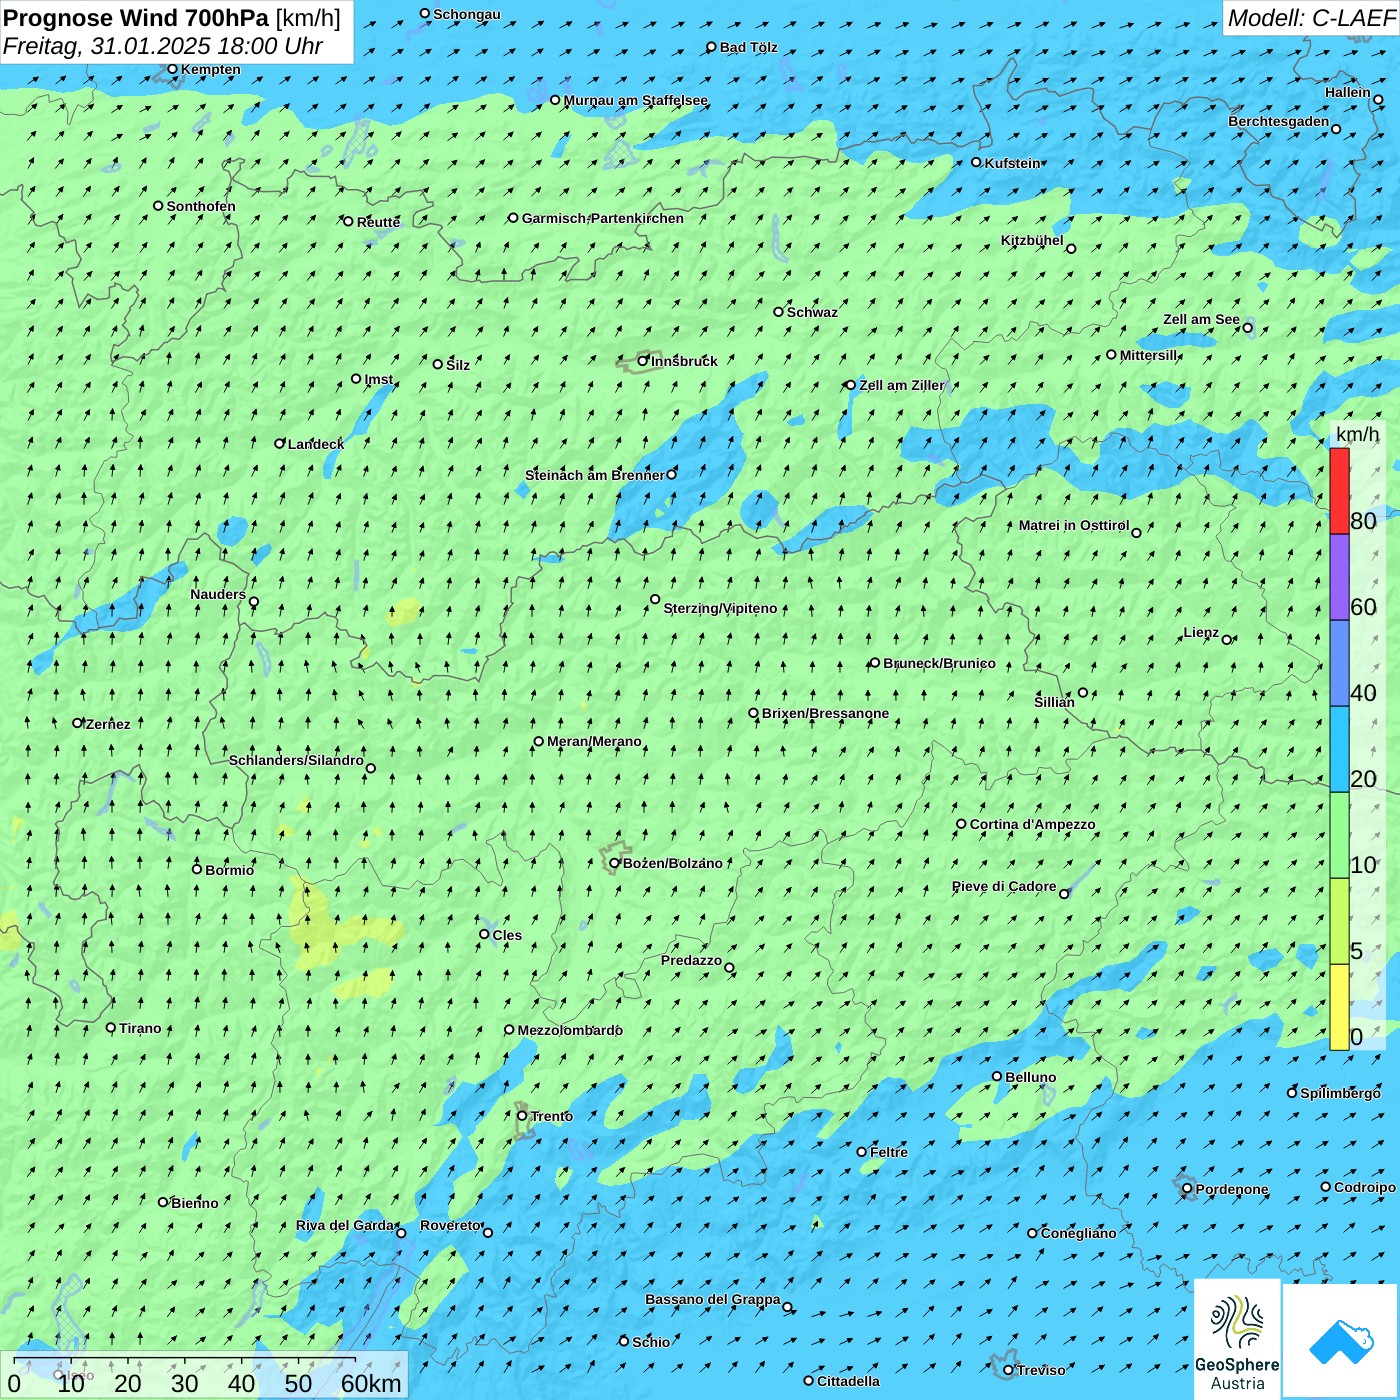The image size is (1400, 1400).
Task: Click the Meran/Merano place label
Action: pyautogui.click(x=594, y=742)
